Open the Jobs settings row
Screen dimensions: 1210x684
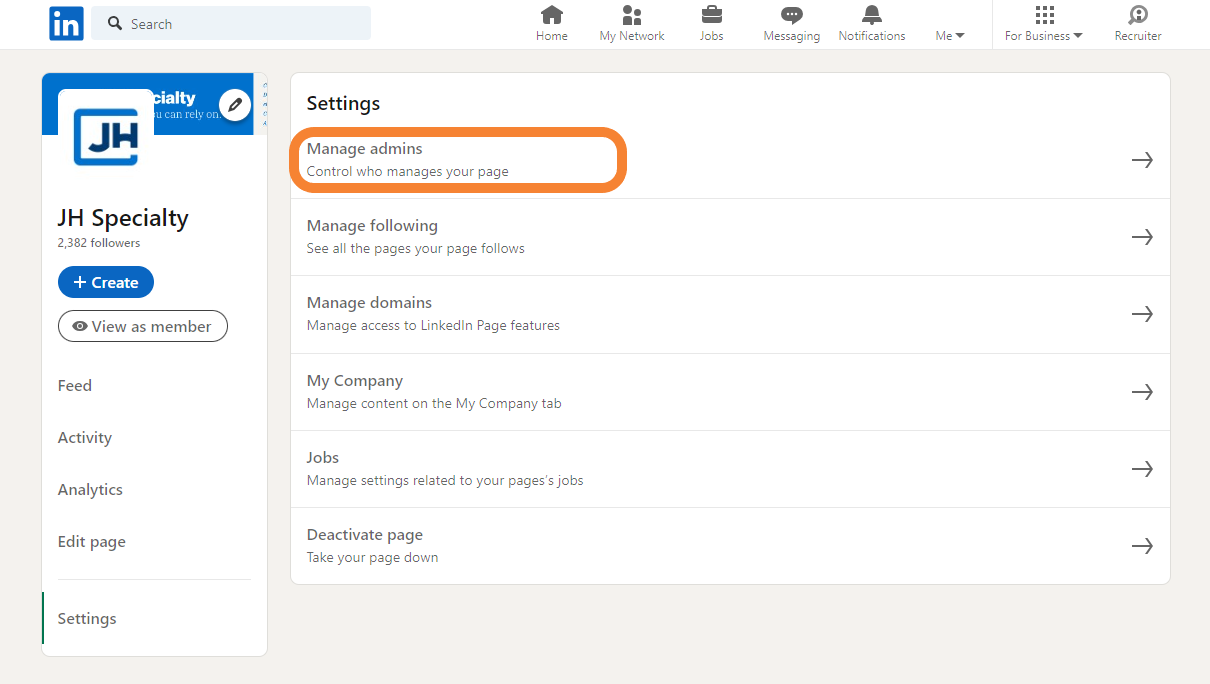(730, 469)
